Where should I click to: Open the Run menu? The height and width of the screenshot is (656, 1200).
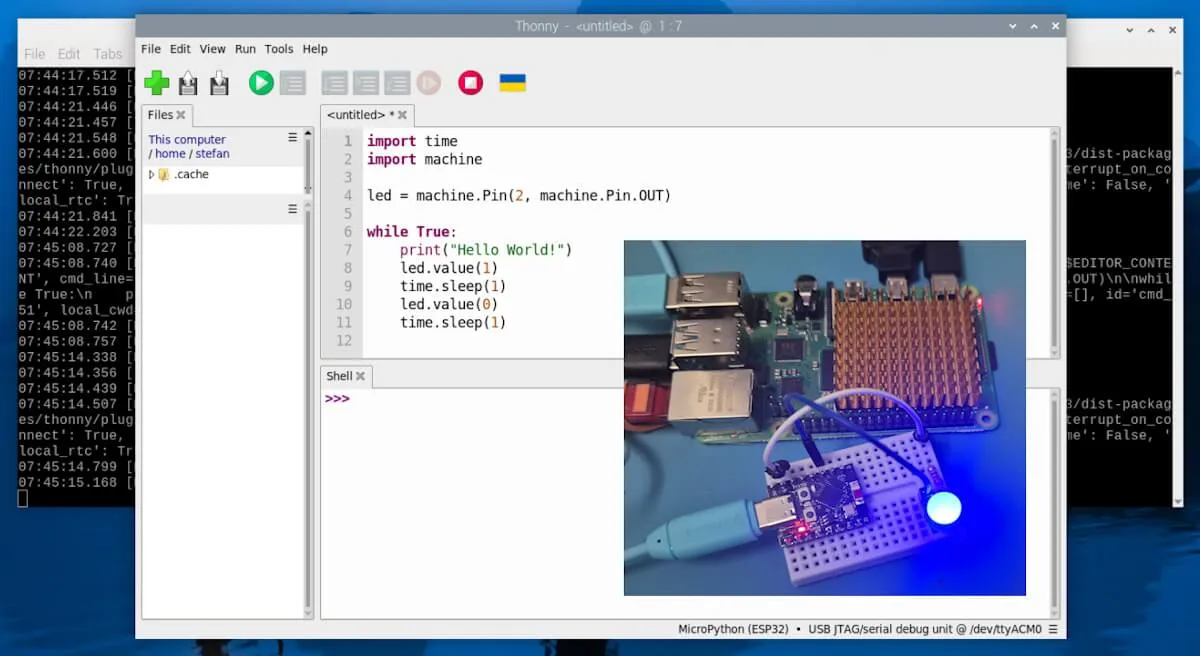pyautogui.click(x=245, y=49)
